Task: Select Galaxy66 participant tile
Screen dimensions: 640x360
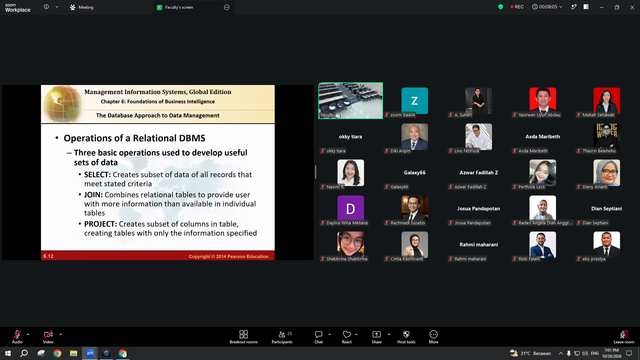Action: tap(415, 173)
